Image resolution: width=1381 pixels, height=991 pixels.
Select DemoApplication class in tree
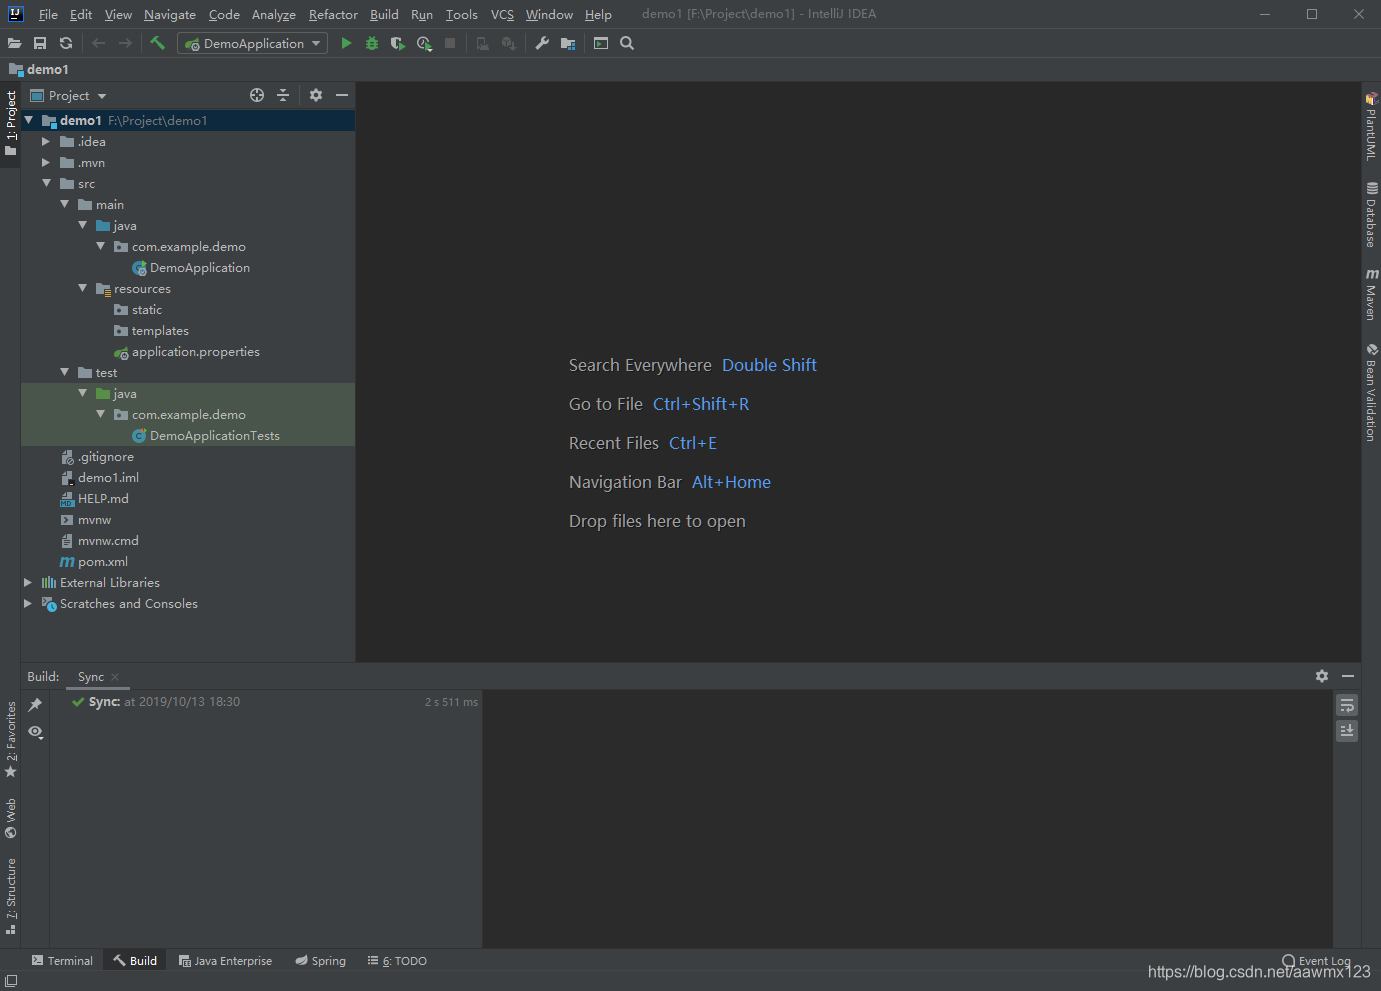tap(200, 267)
